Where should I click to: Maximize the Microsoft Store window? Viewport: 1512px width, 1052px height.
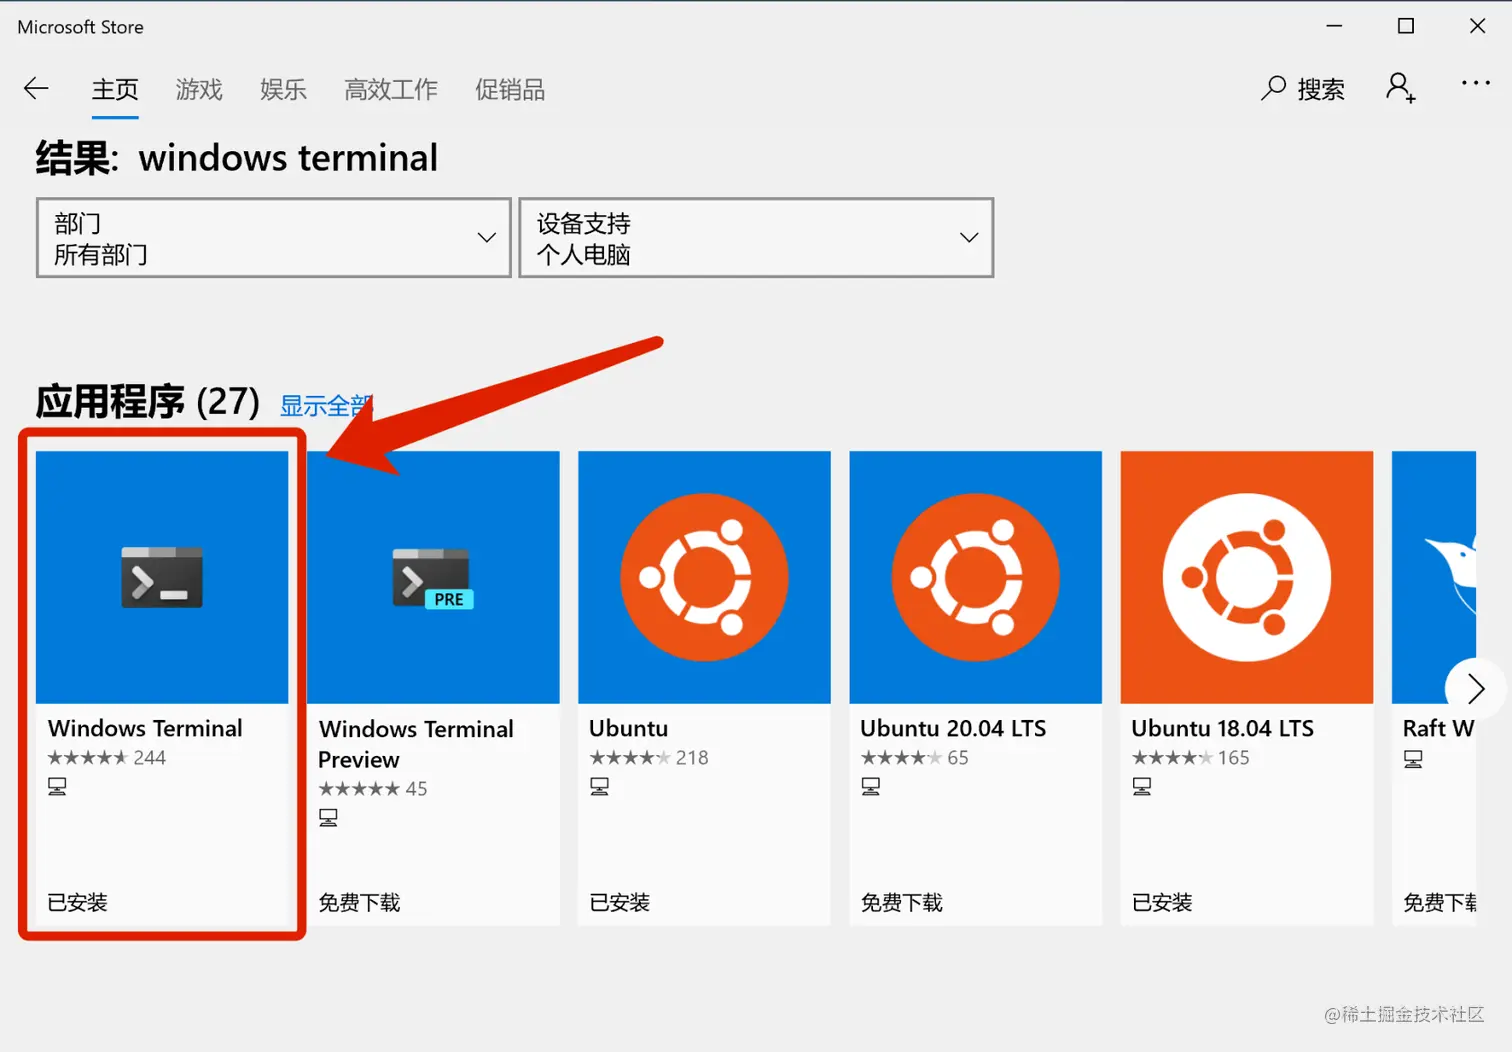pyautogui.click(x=1406, y=26)
